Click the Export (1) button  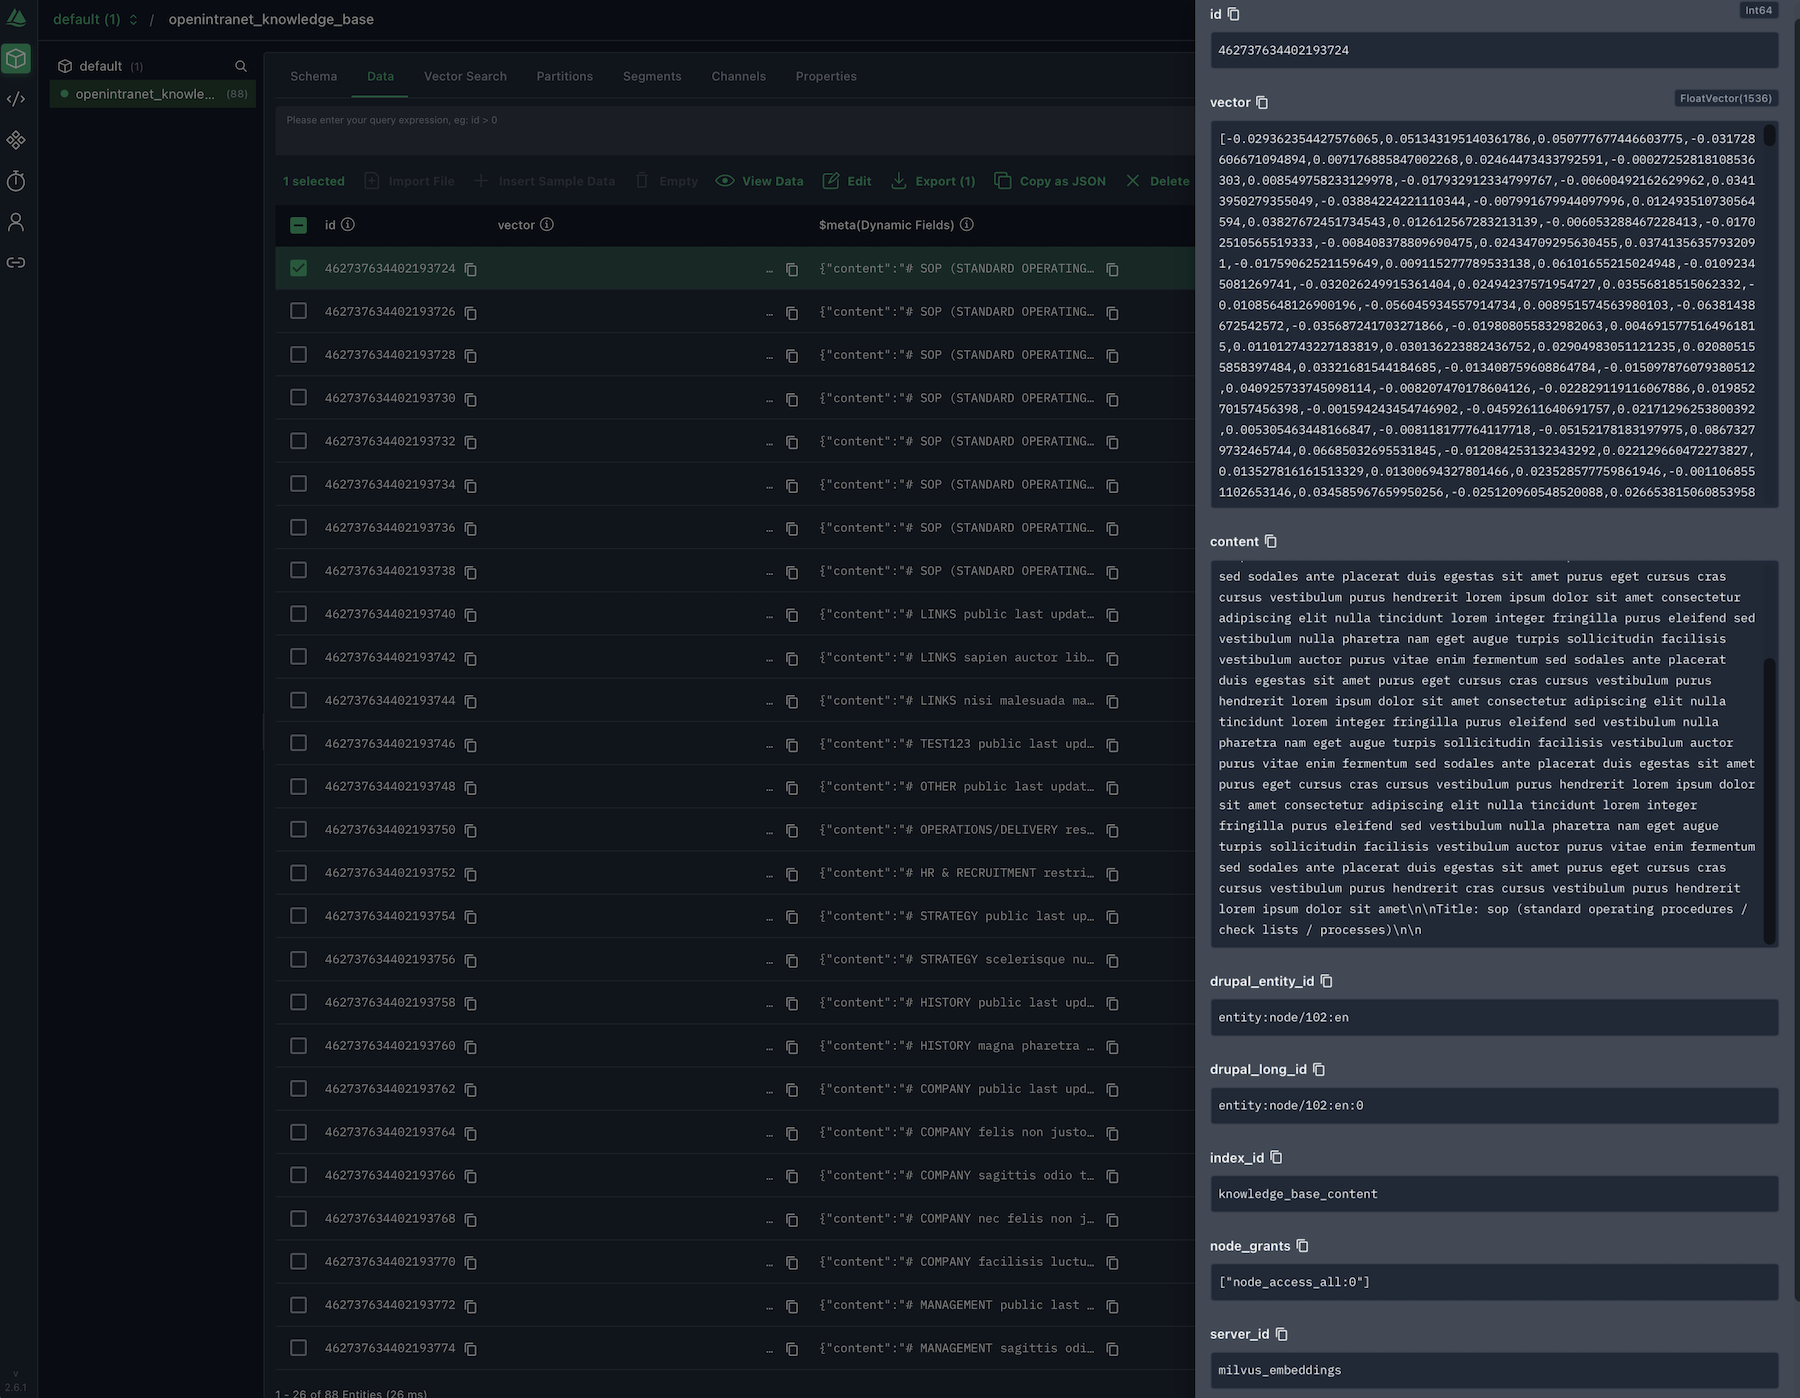pyautogui.click(x=933, y=181)
